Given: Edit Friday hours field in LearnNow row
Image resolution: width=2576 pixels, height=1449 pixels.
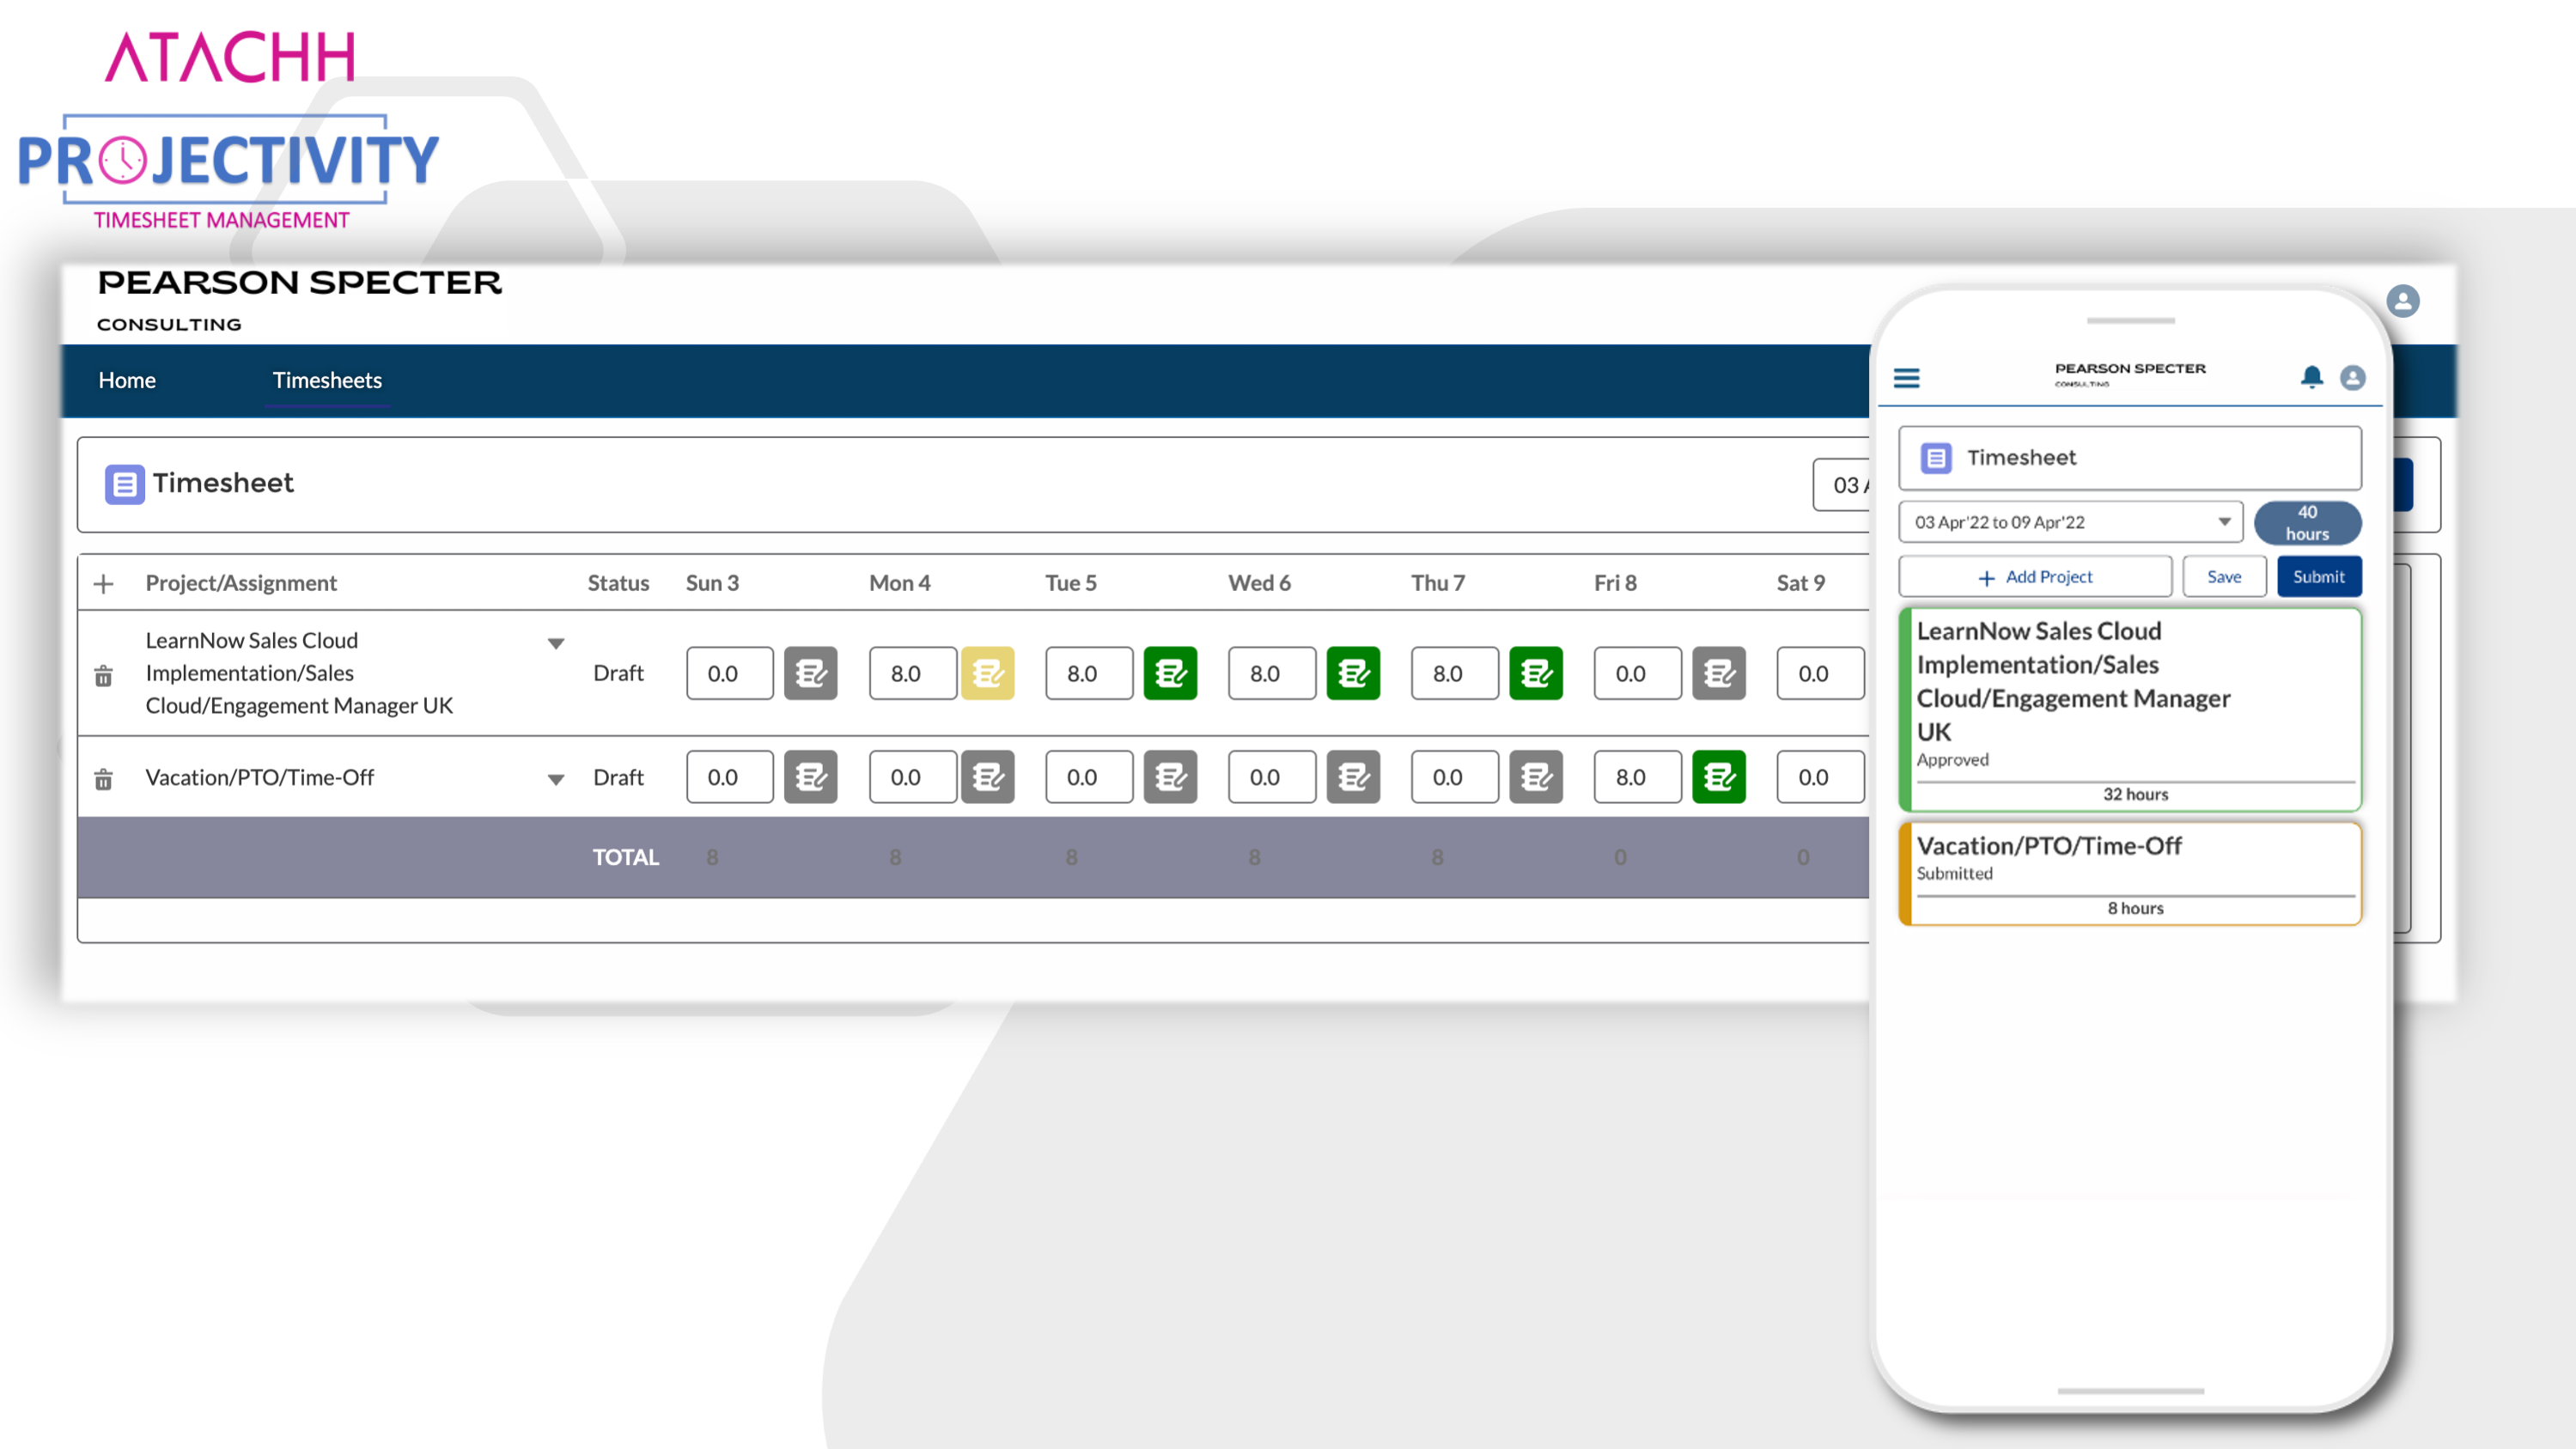Looking at the screenshot, I should click(1638, 673).
